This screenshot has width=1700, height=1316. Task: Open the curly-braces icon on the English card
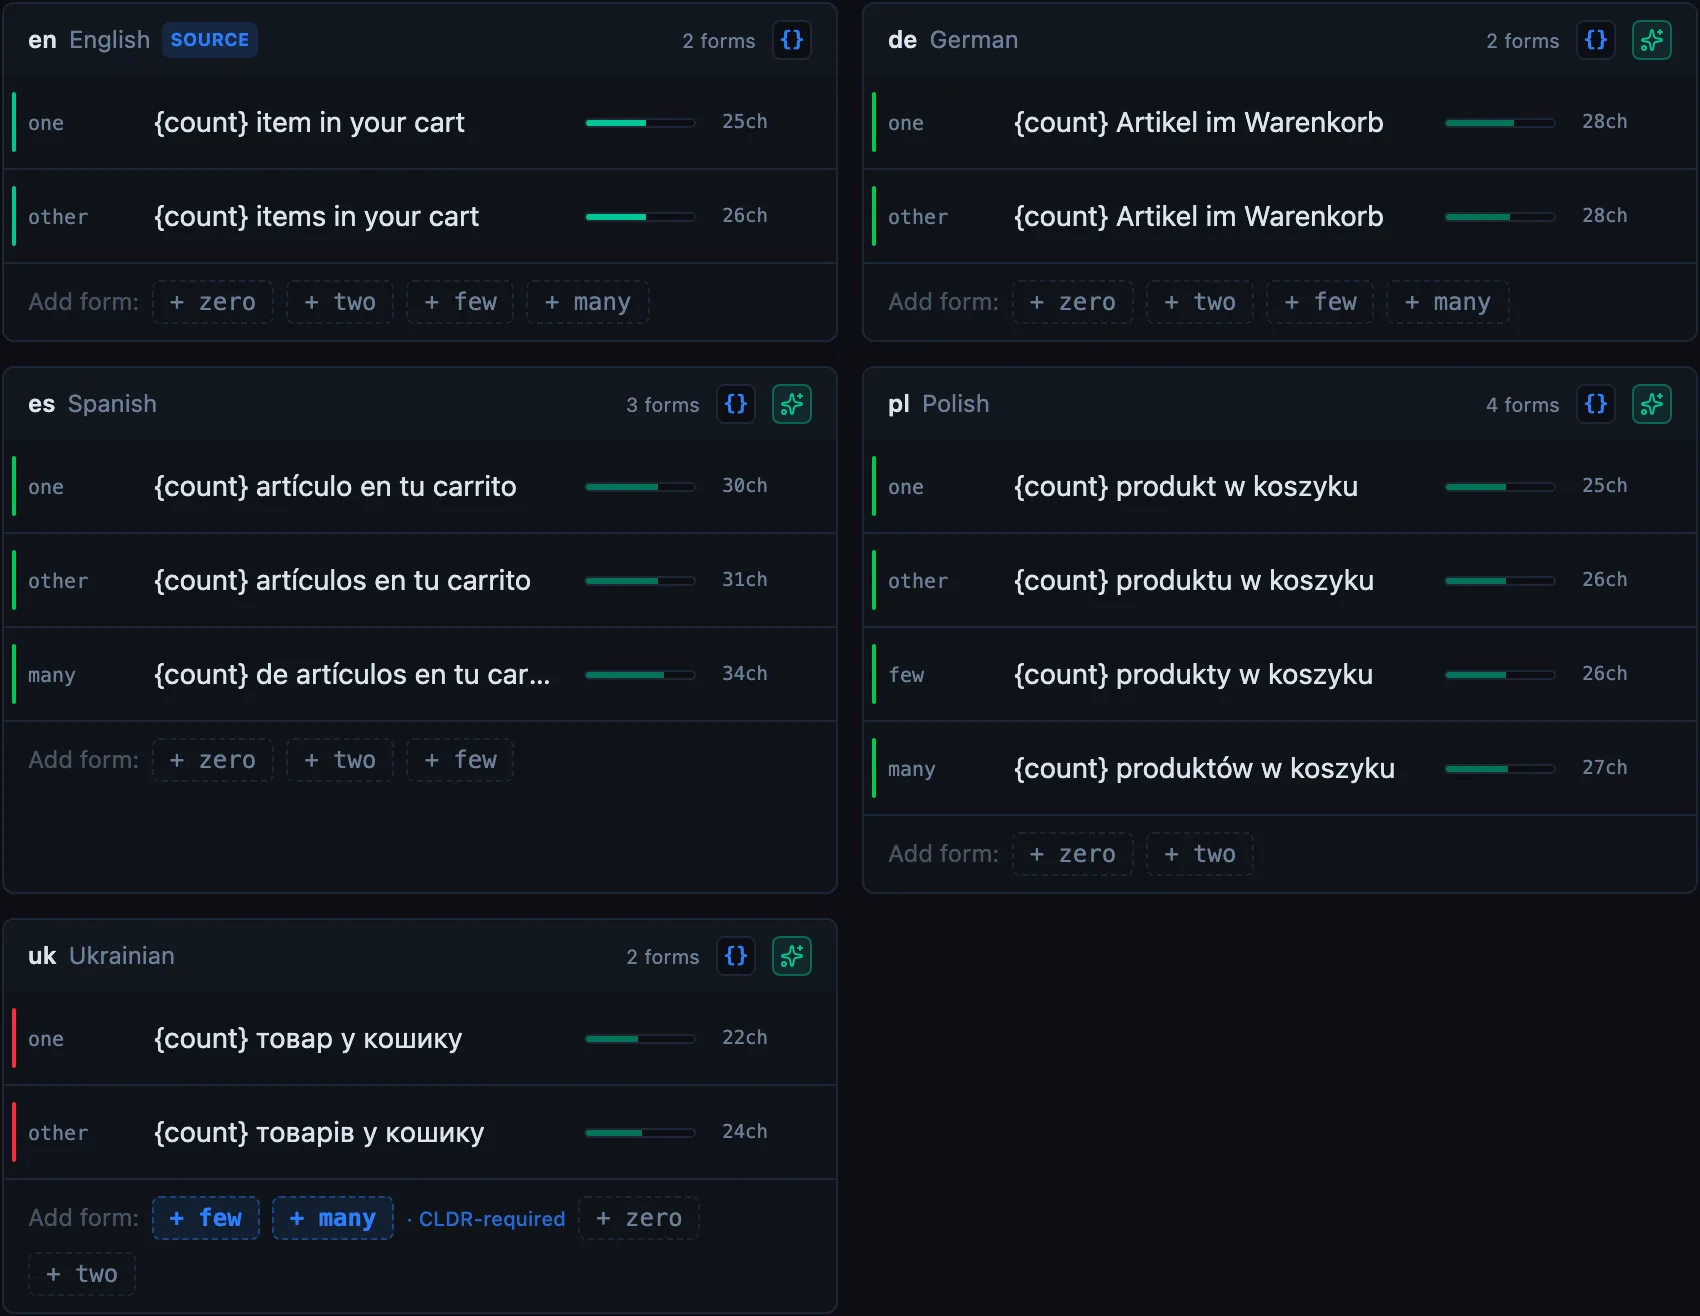791,40
